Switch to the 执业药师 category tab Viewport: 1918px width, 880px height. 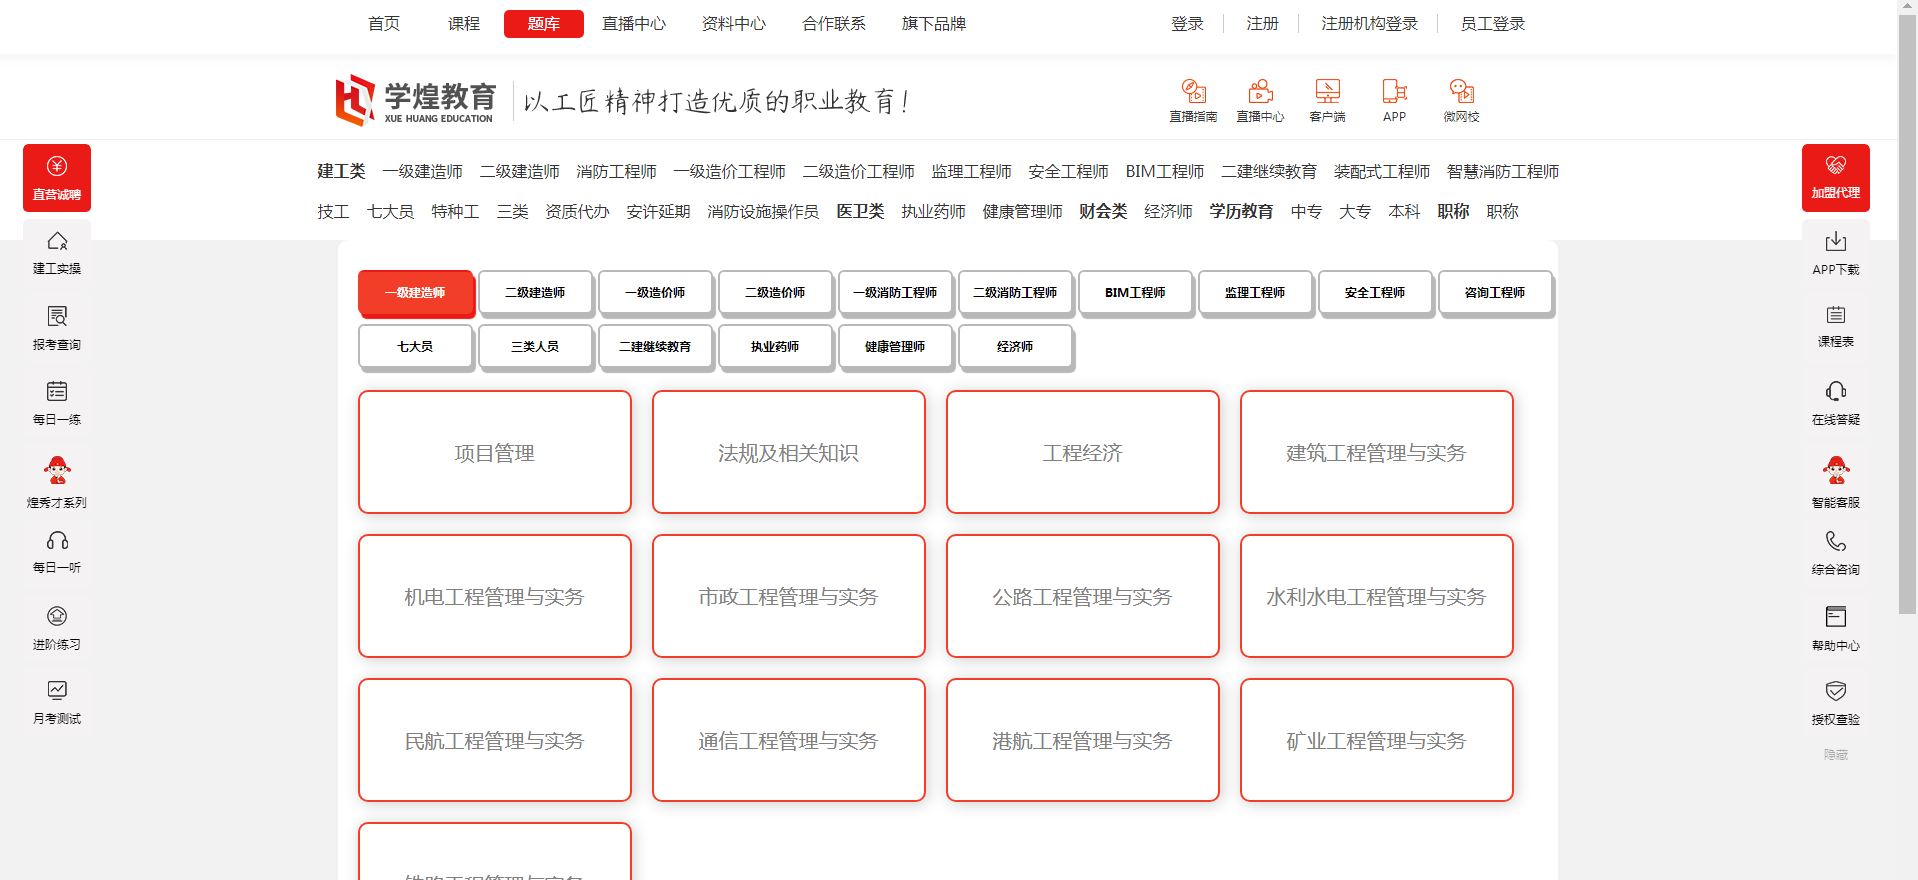pos(775,347)
